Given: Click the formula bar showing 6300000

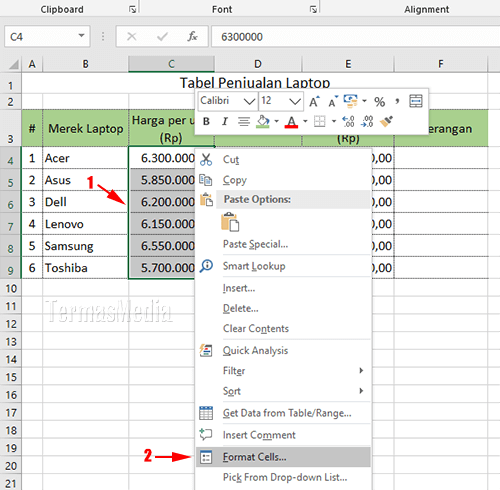Looking at the screenshot, I should (x=356, y=36).
